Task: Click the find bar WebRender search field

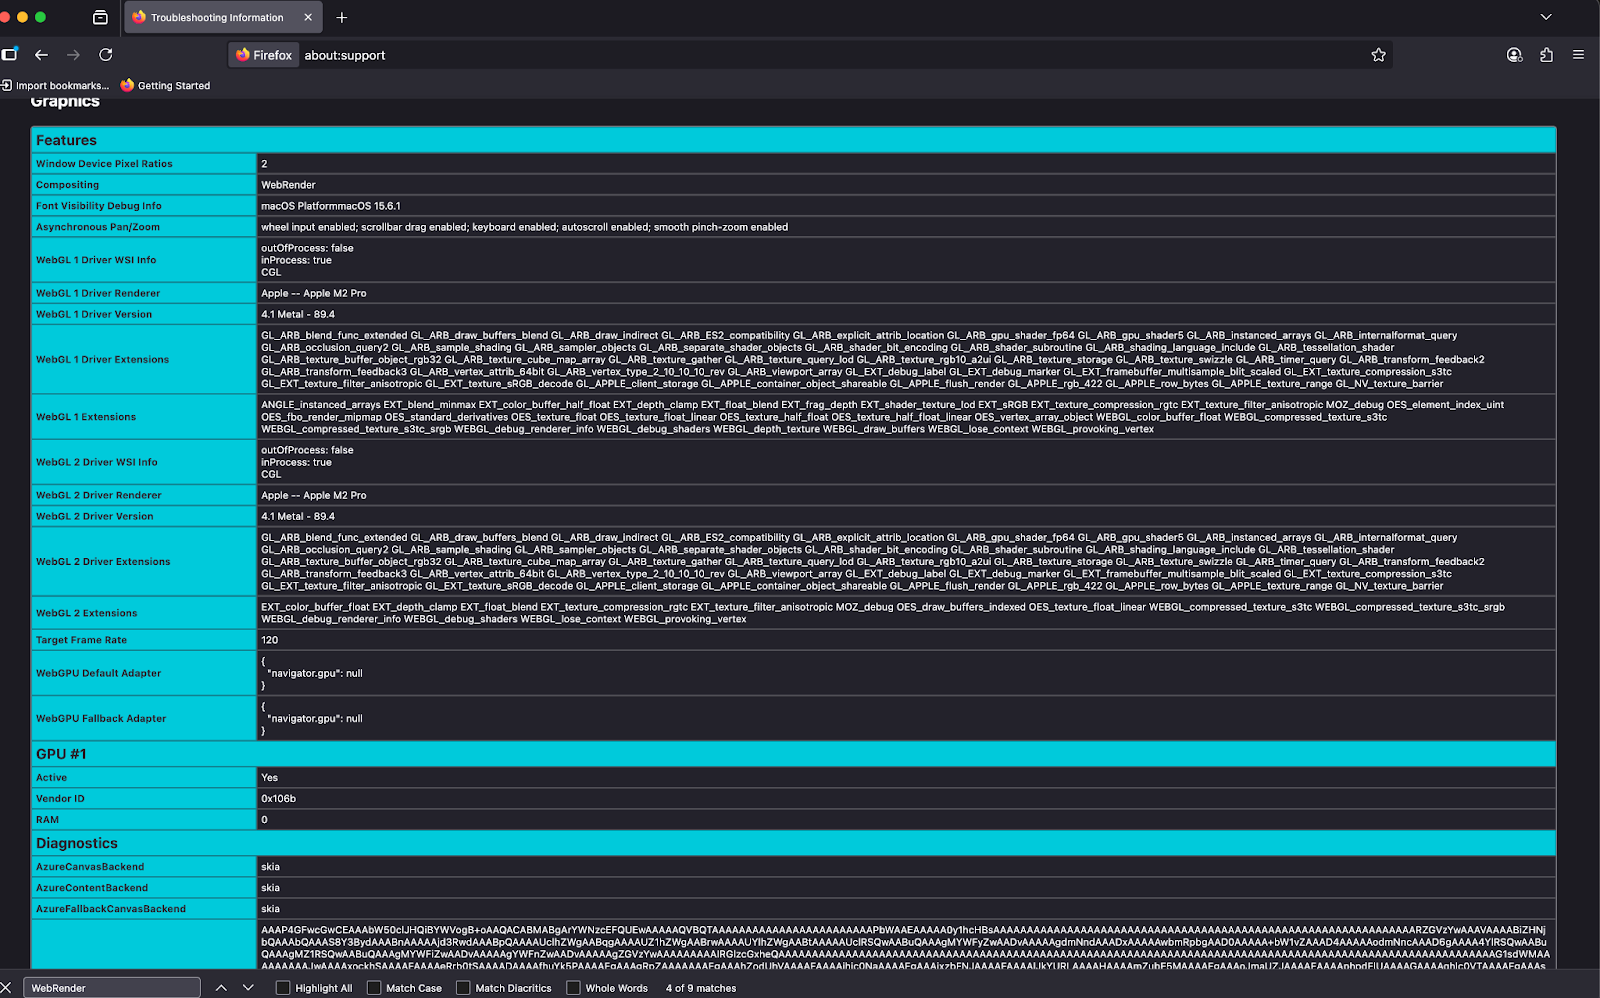Action: coord(111,988)
